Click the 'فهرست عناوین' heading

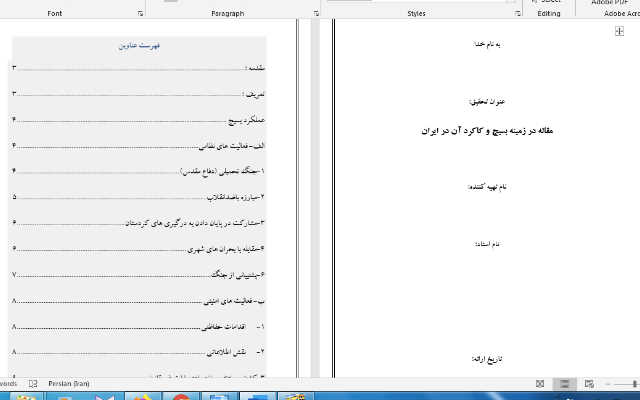pos(141,46)
